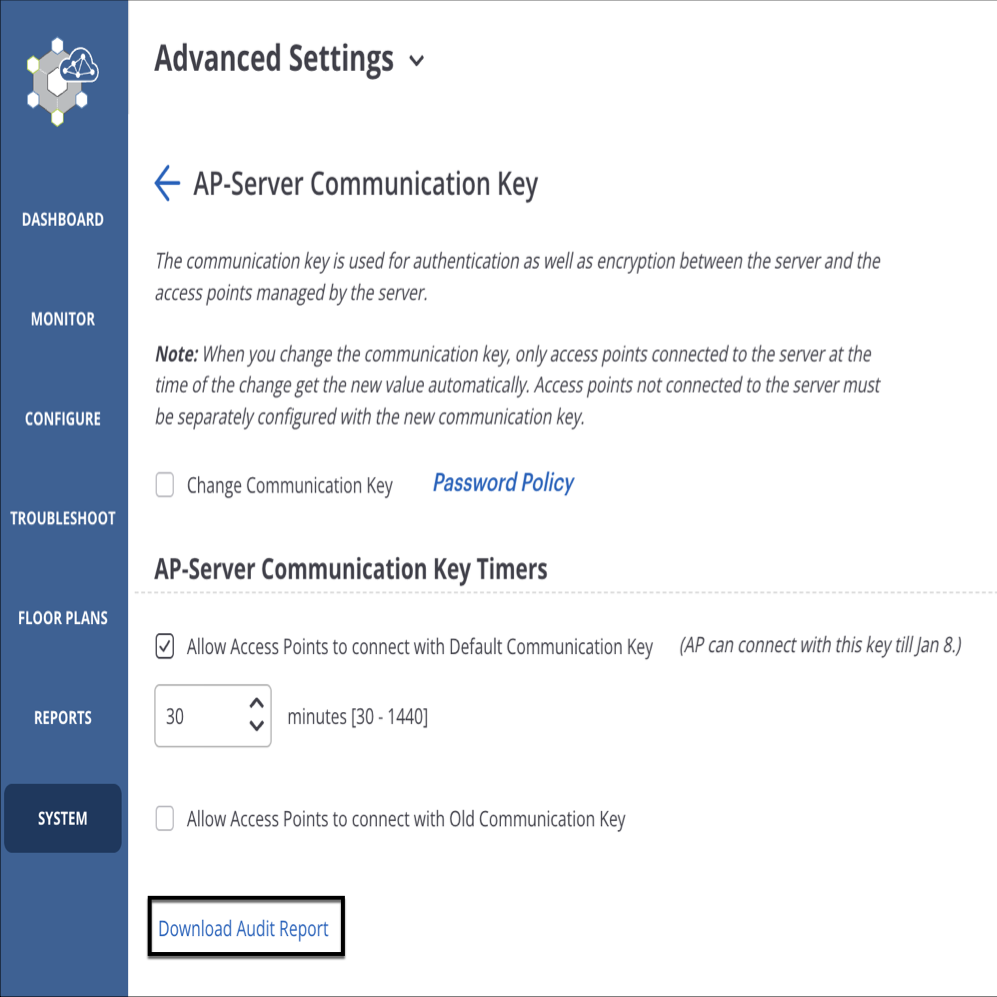Go to the Troubleshoot section

click(x=63, y=518)
